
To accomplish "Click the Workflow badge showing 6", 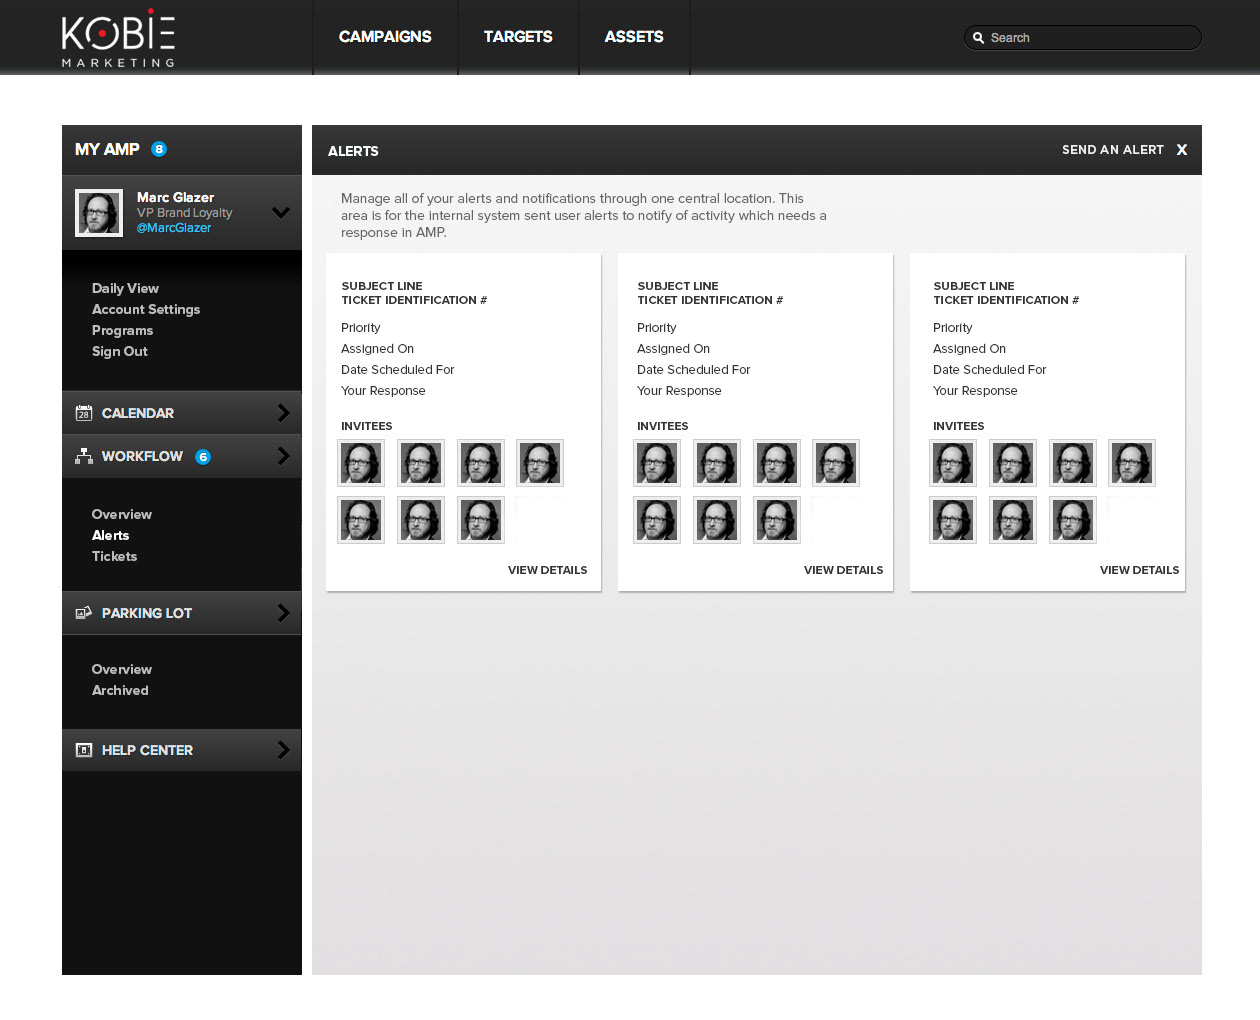I will click(203, 457).
